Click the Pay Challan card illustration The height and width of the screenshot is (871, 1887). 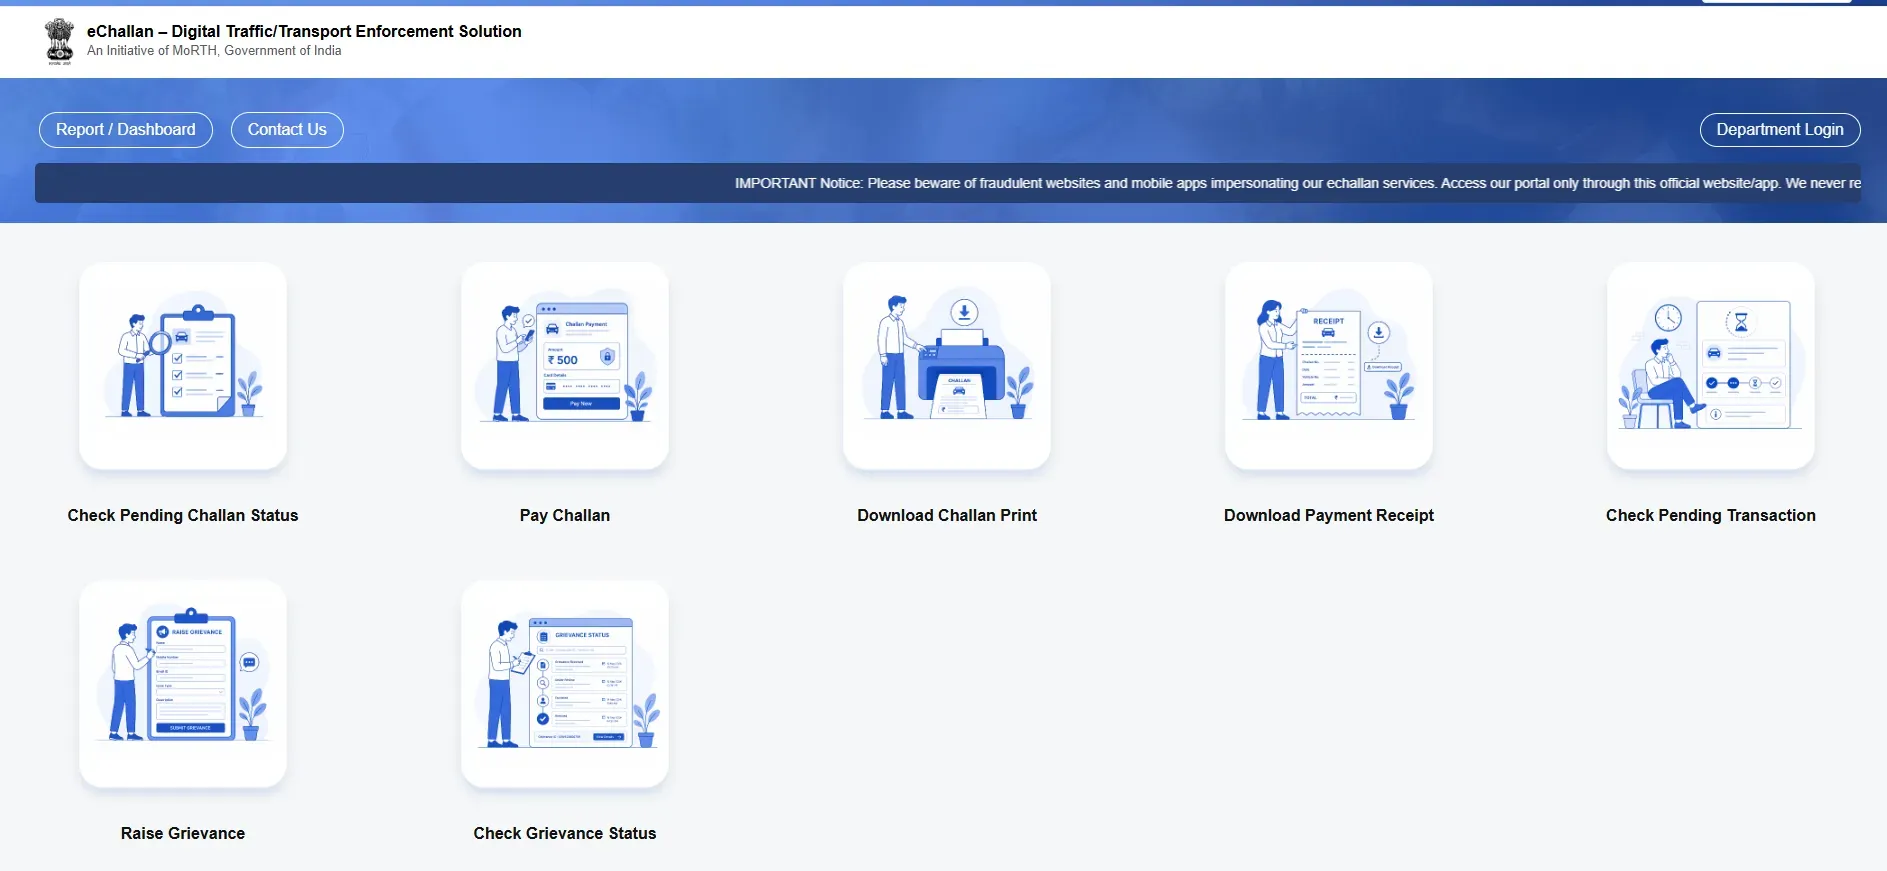pyautogui.click(x=565, y=366)
